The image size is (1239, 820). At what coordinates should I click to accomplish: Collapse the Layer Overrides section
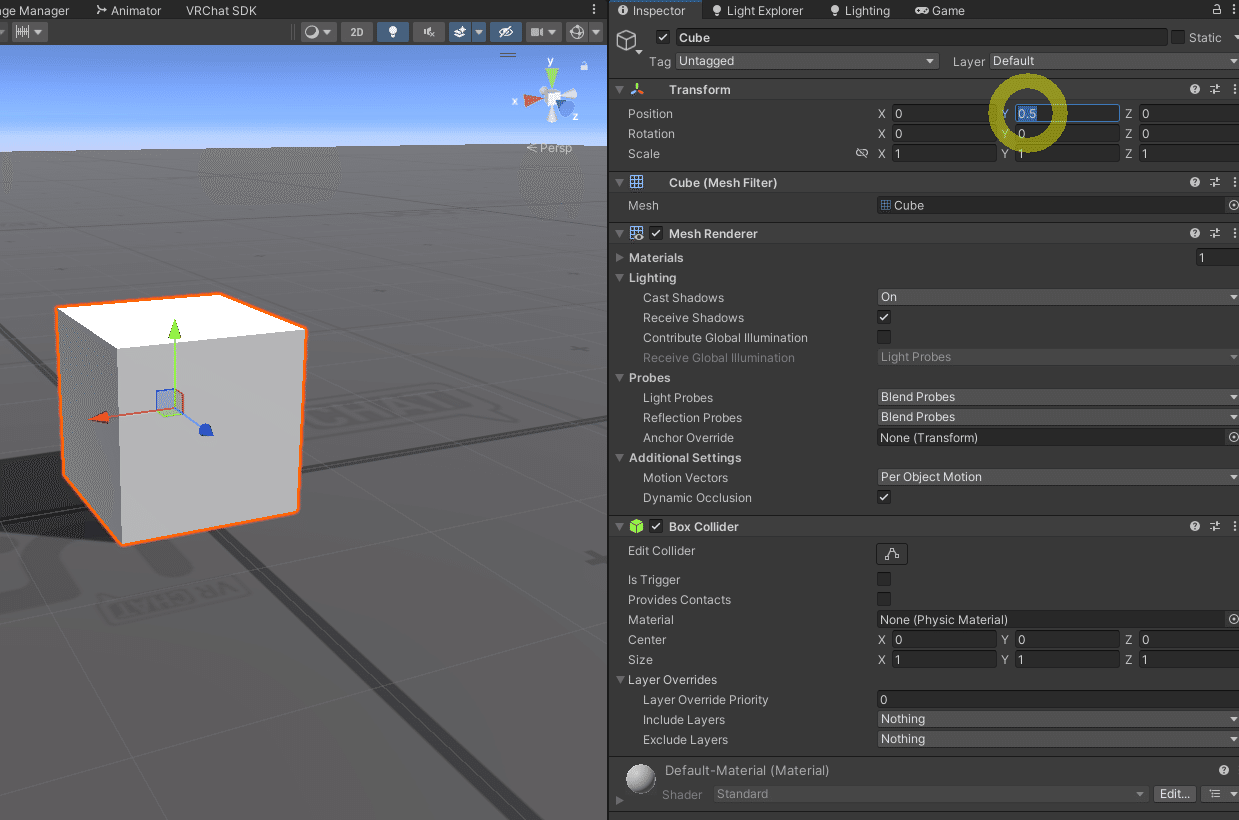pos(620,680)
